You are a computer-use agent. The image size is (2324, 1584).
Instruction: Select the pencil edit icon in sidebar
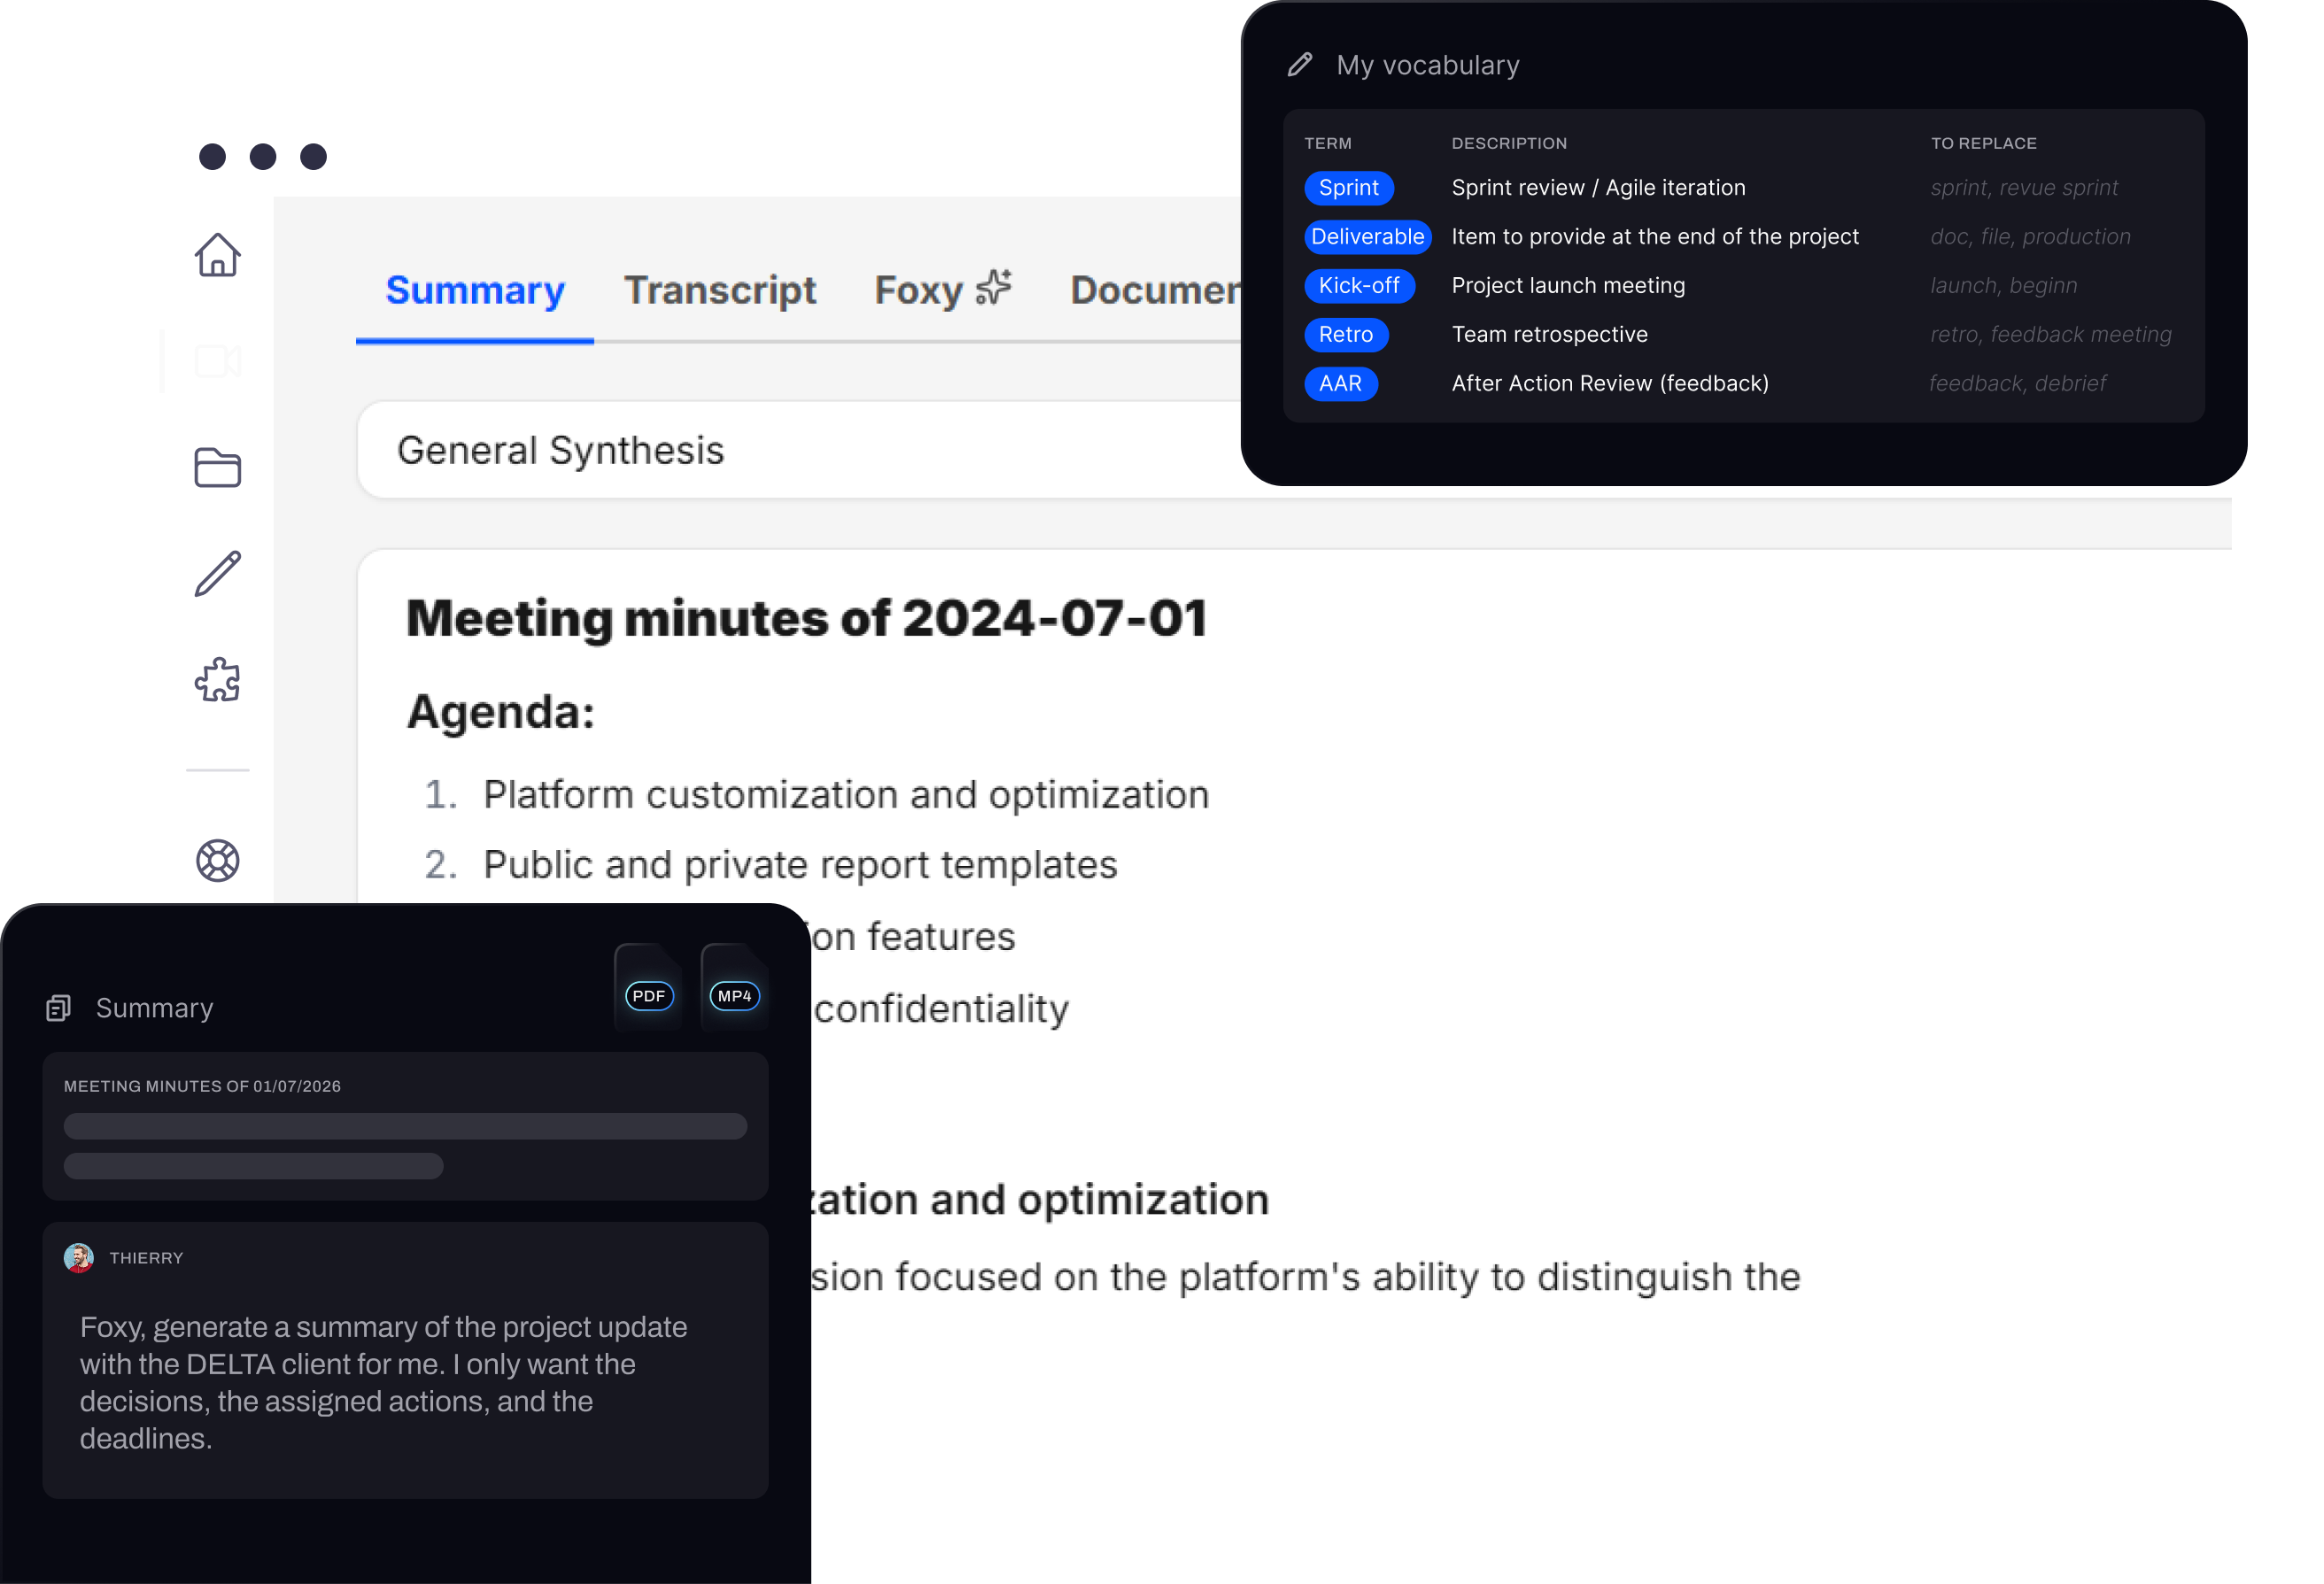pyautogui.click(x=217, y=573)
